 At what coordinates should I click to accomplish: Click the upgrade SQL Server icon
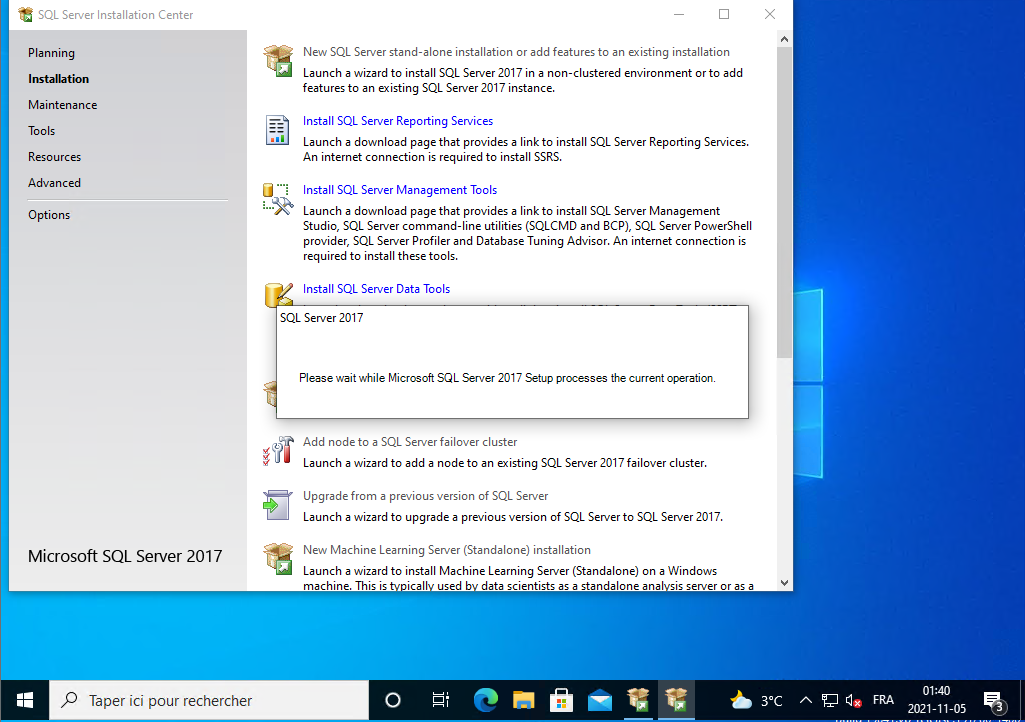[277, 505]
